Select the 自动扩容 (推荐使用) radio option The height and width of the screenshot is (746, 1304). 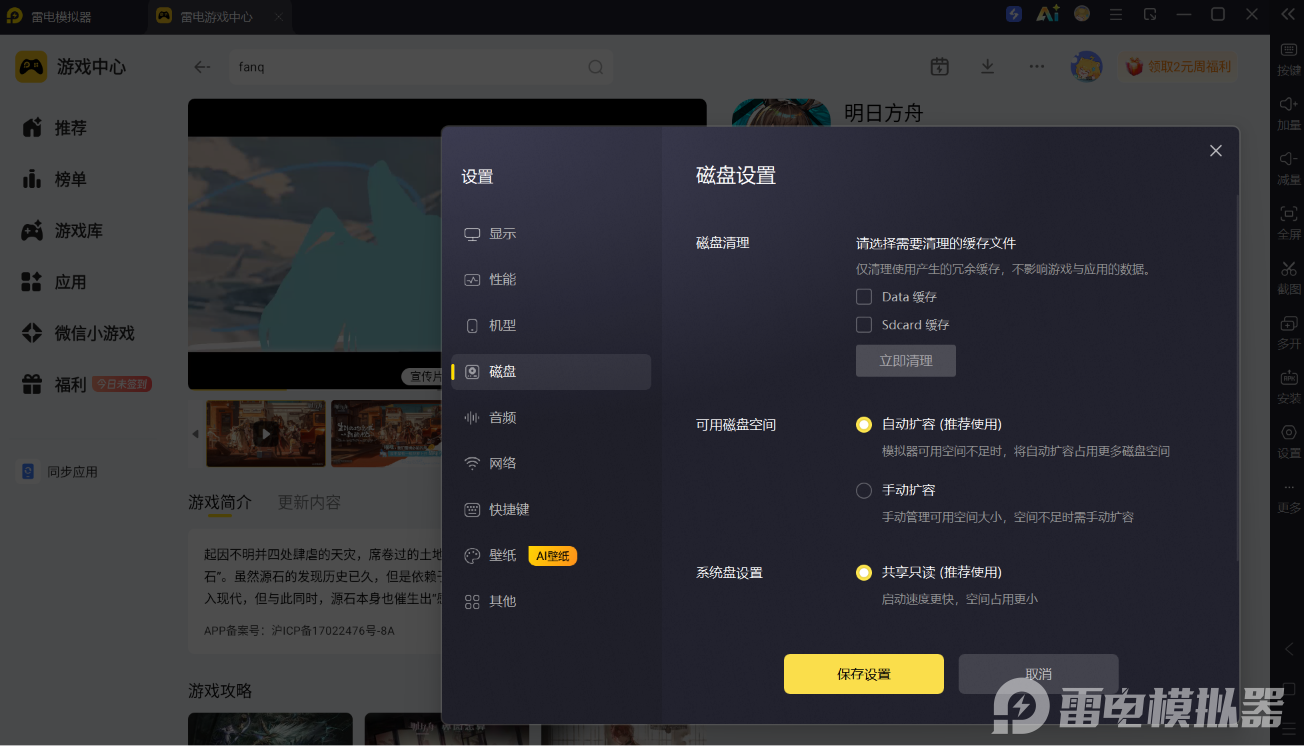tap(864, 424)
